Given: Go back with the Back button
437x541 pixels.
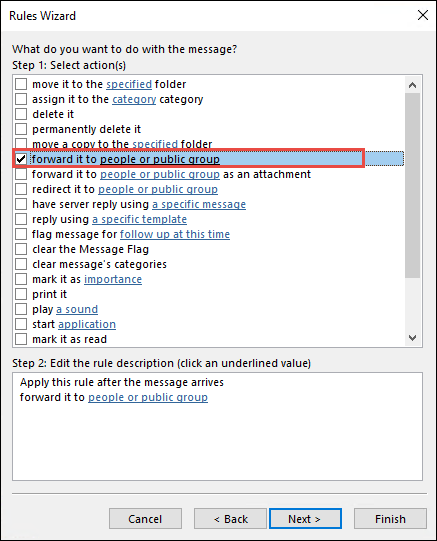Looking at the screenshot, I should click(230, 519).
